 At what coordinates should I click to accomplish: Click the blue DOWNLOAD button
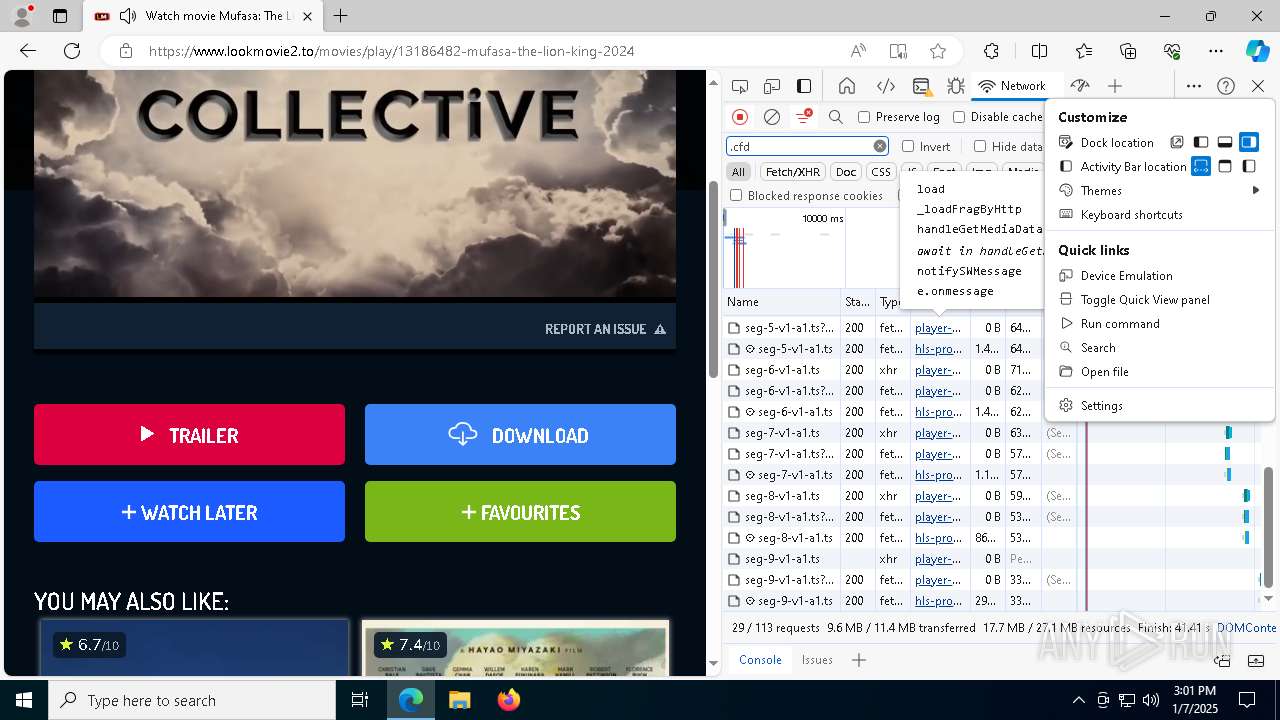click(520, 434)
